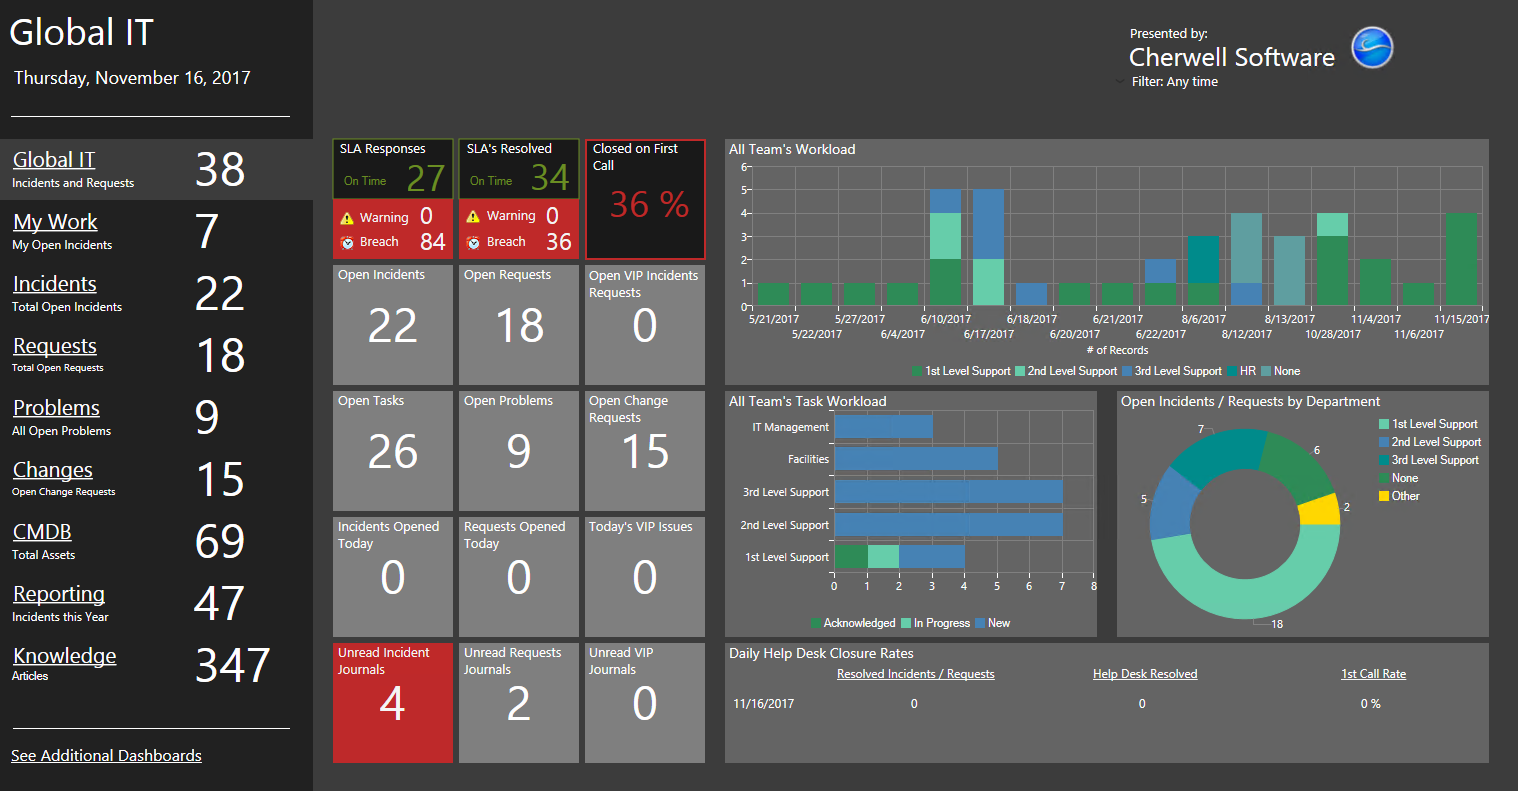The image size is (1518, 791).
Task: Navigate to Problems in the sidebar
Action: (x=56, y=408)
